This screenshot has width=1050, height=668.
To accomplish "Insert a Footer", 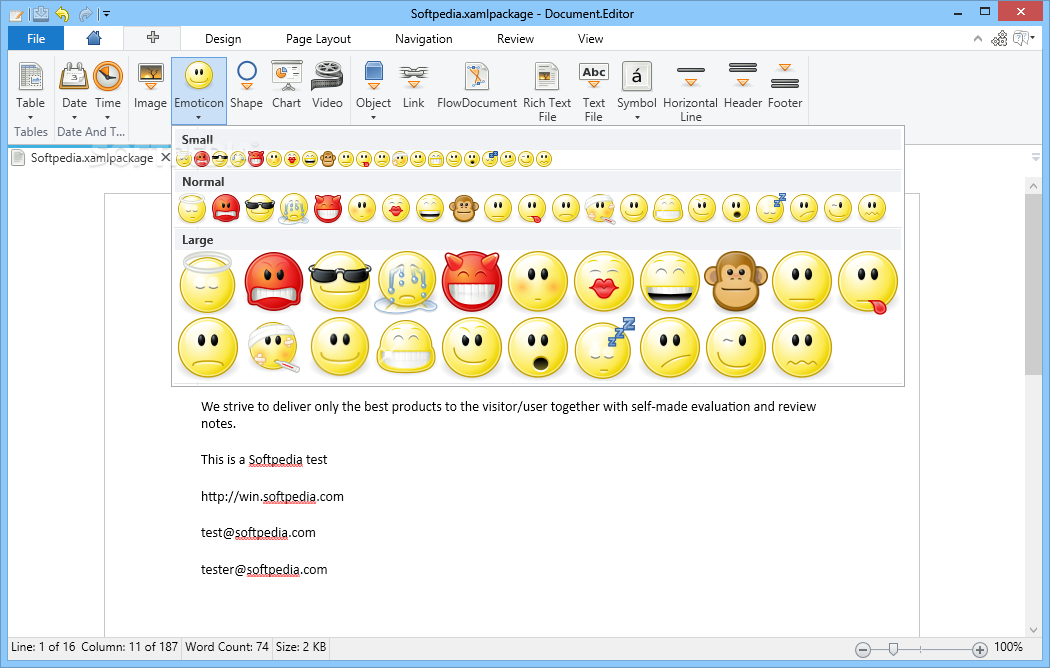I will tap(785, 86).
